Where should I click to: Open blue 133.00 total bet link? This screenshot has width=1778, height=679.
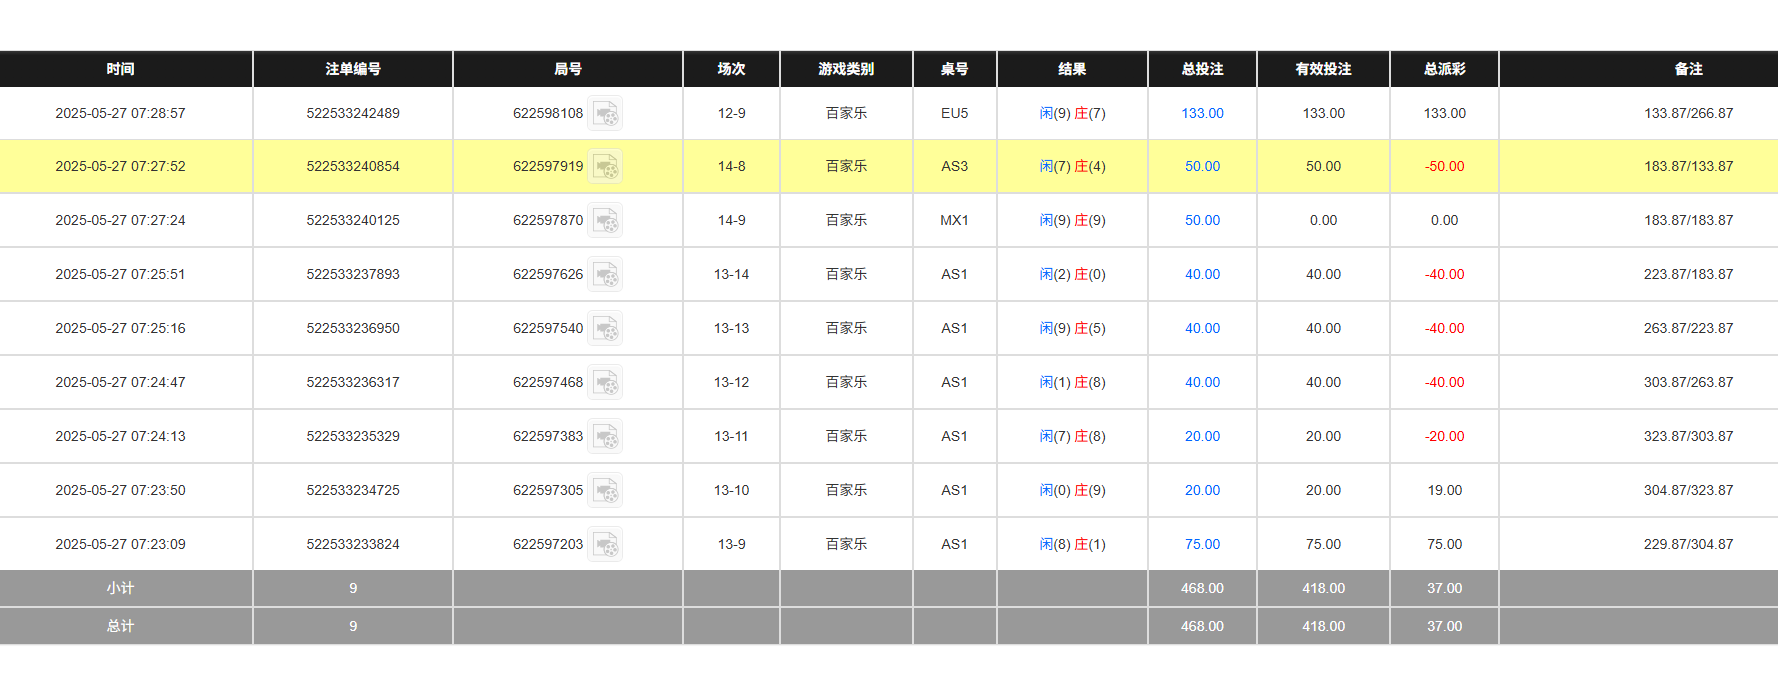(x=1202, y=114)
